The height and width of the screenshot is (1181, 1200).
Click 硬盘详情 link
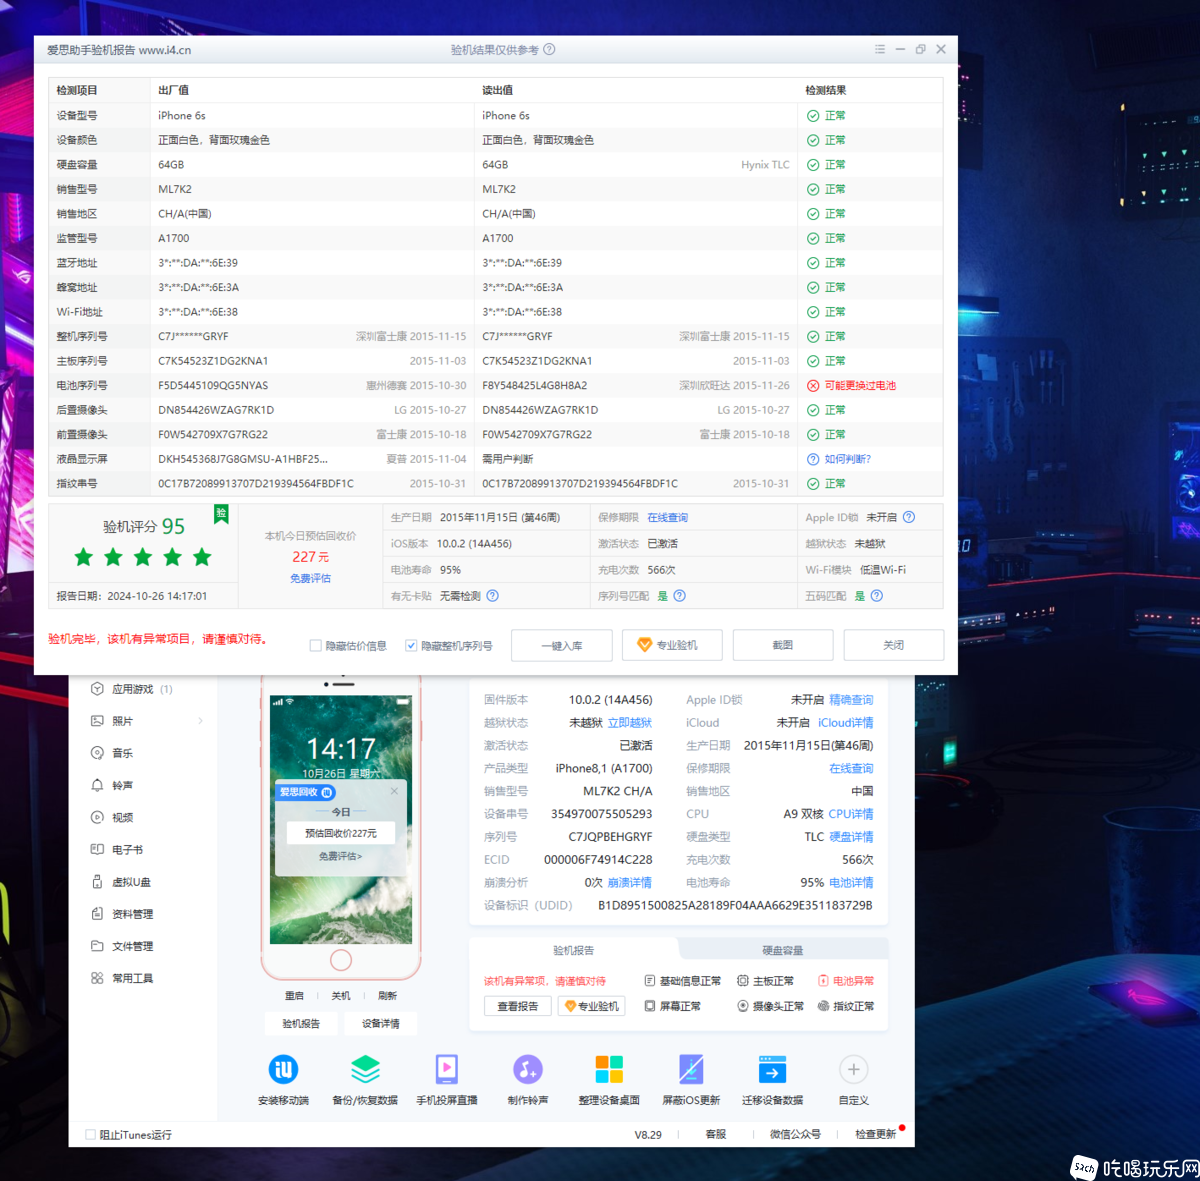click(851, 837)
